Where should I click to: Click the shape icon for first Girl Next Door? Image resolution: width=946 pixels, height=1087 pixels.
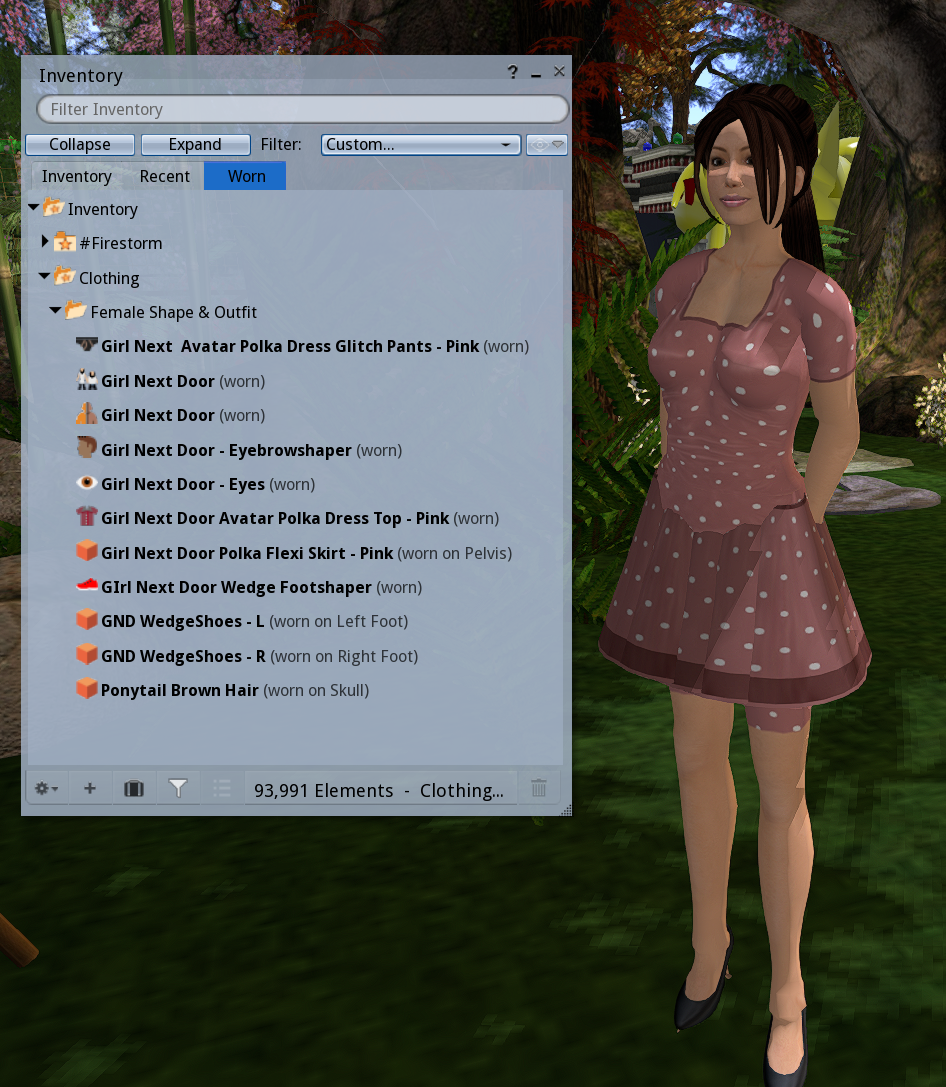[87, 379]
